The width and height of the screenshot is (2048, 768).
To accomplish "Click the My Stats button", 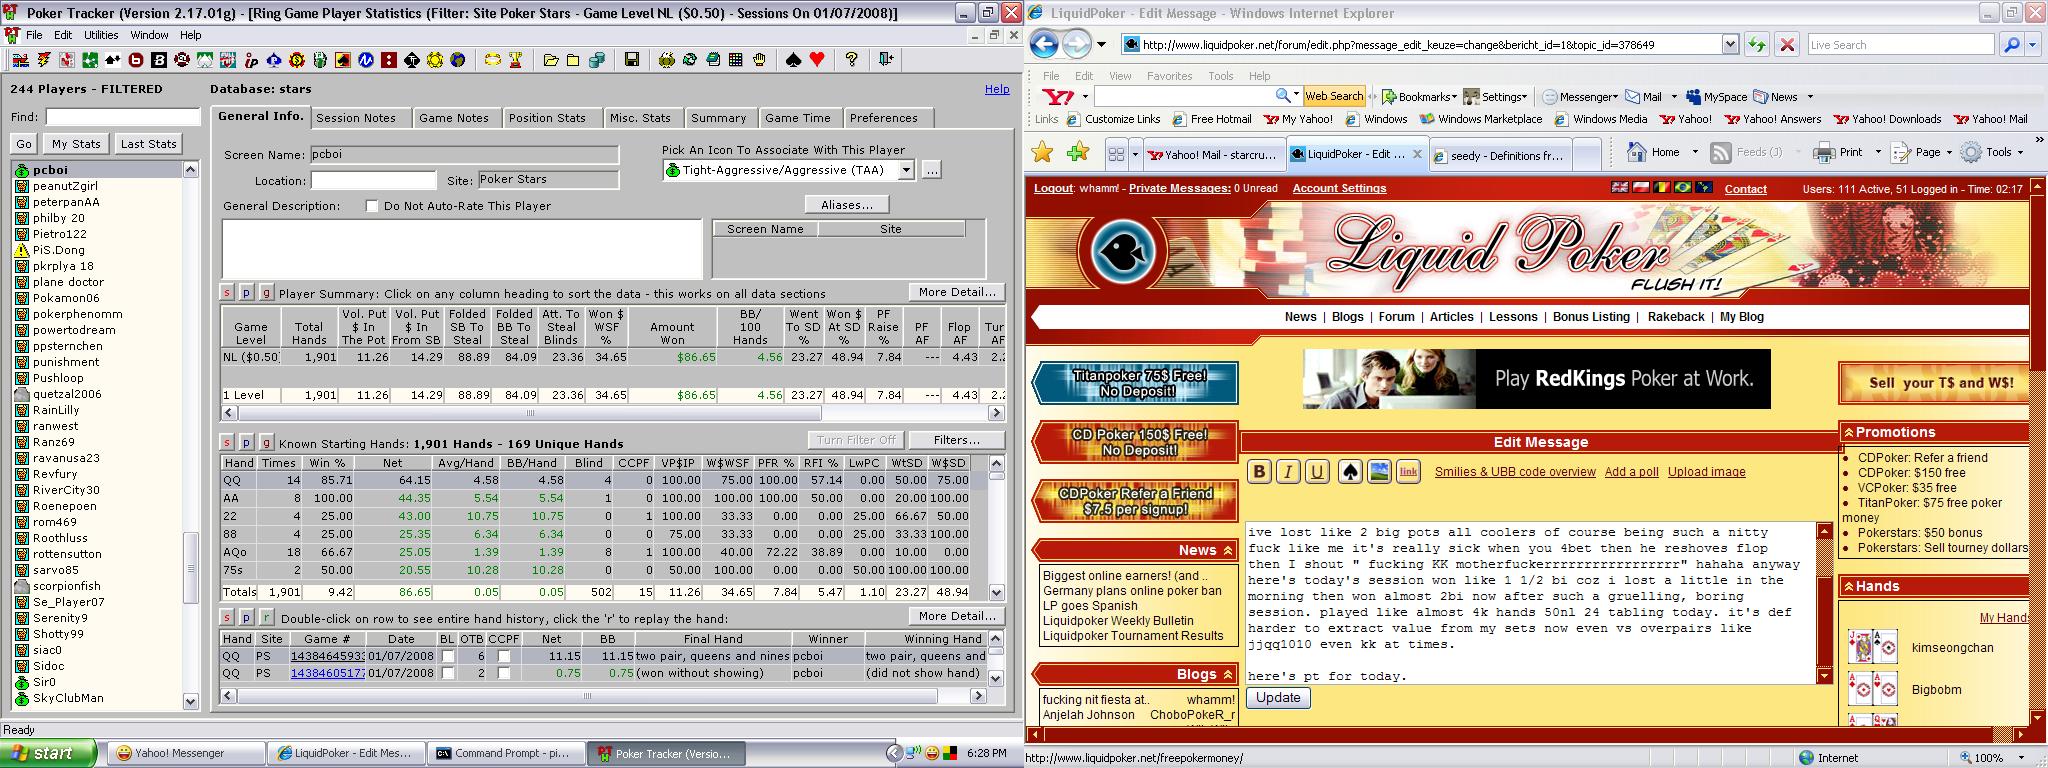I will [76, 144].
